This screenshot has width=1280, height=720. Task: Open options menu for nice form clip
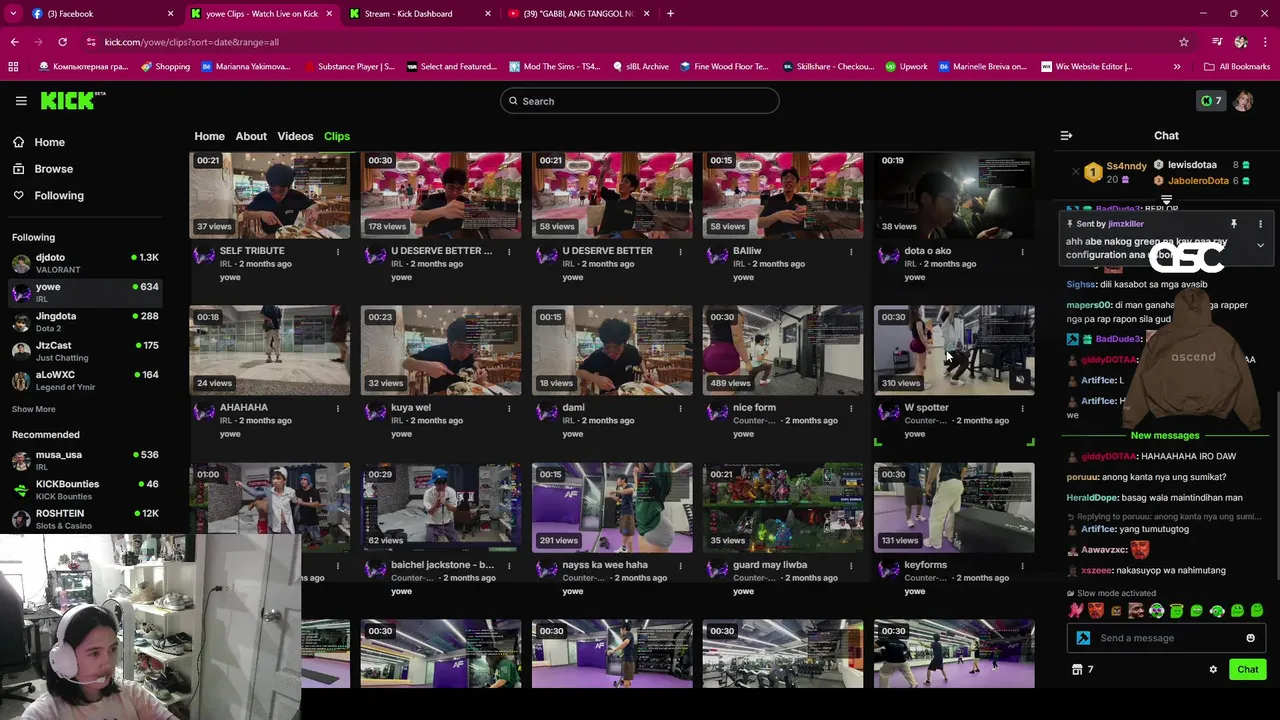point(851,408)
